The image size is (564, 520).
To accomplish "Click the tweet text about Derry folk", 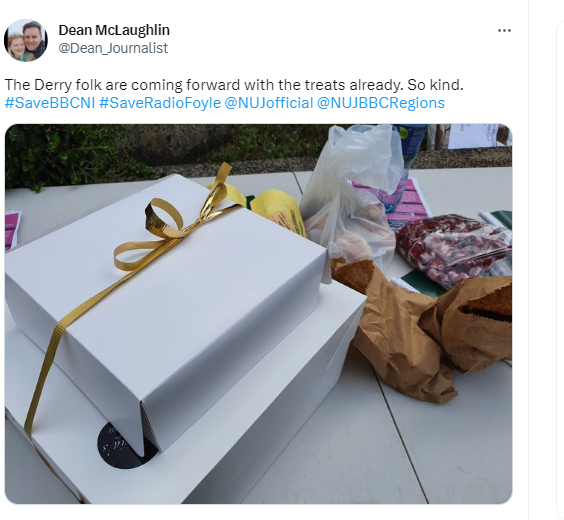I will tap(234, 85).
